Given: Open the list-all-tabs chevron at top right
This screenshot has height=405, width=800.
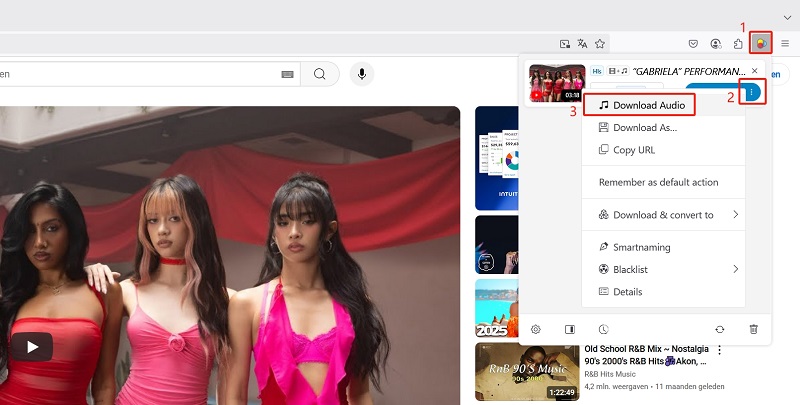Looking at the screenshot, I should pos(788,17).
